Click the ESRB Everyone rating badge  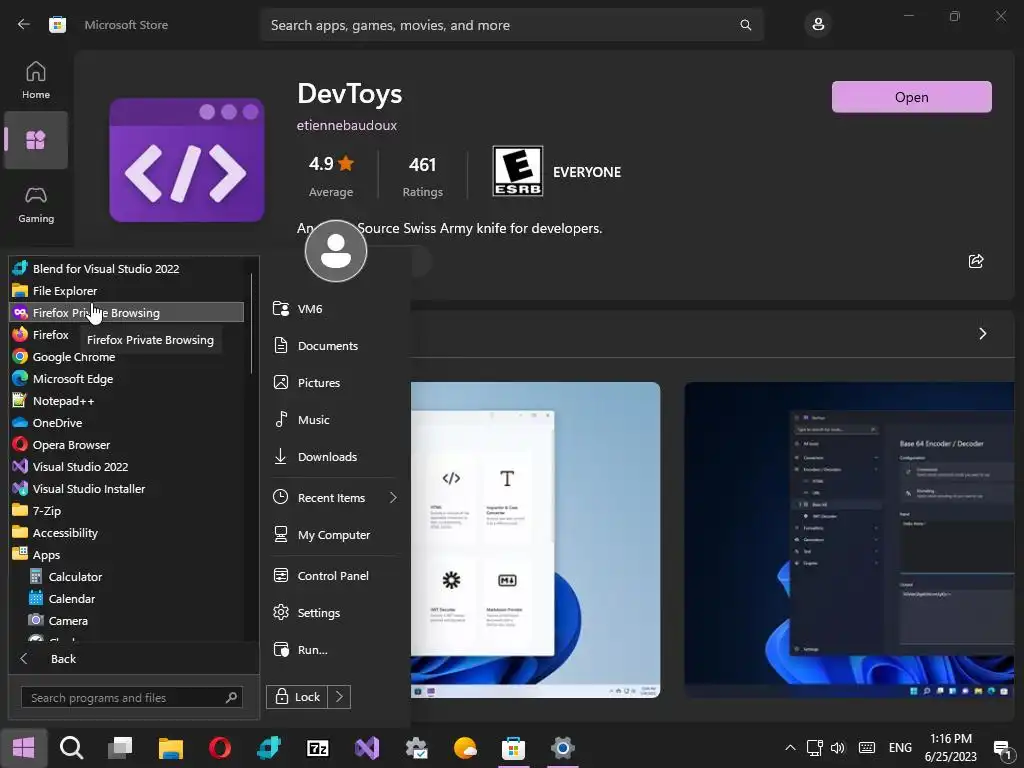pos(518,171)
